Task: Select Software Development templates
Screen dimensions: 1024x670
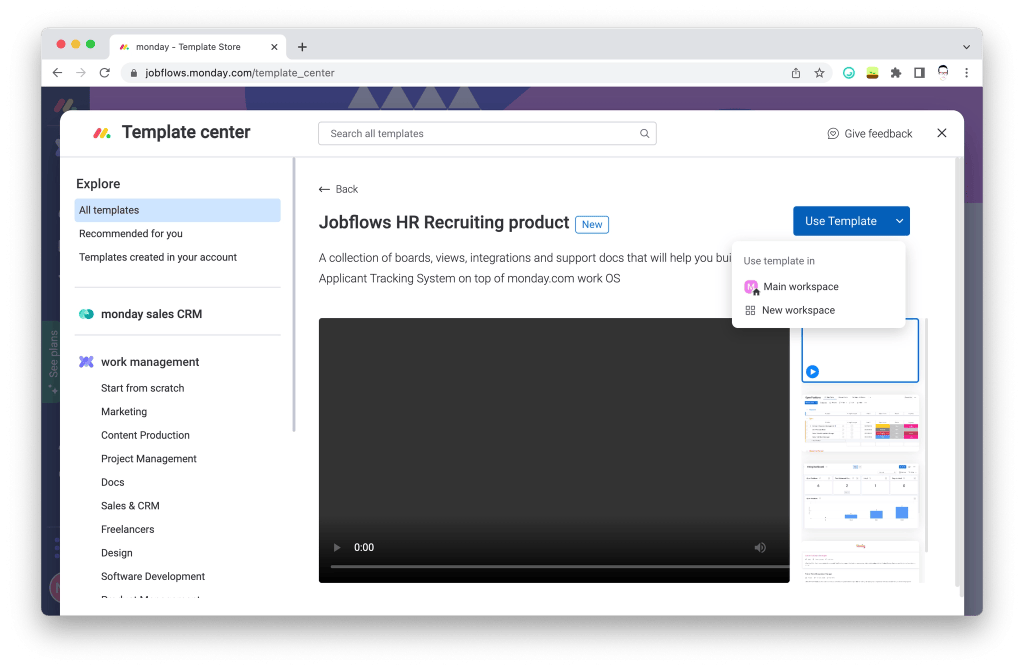Action: 153,576
